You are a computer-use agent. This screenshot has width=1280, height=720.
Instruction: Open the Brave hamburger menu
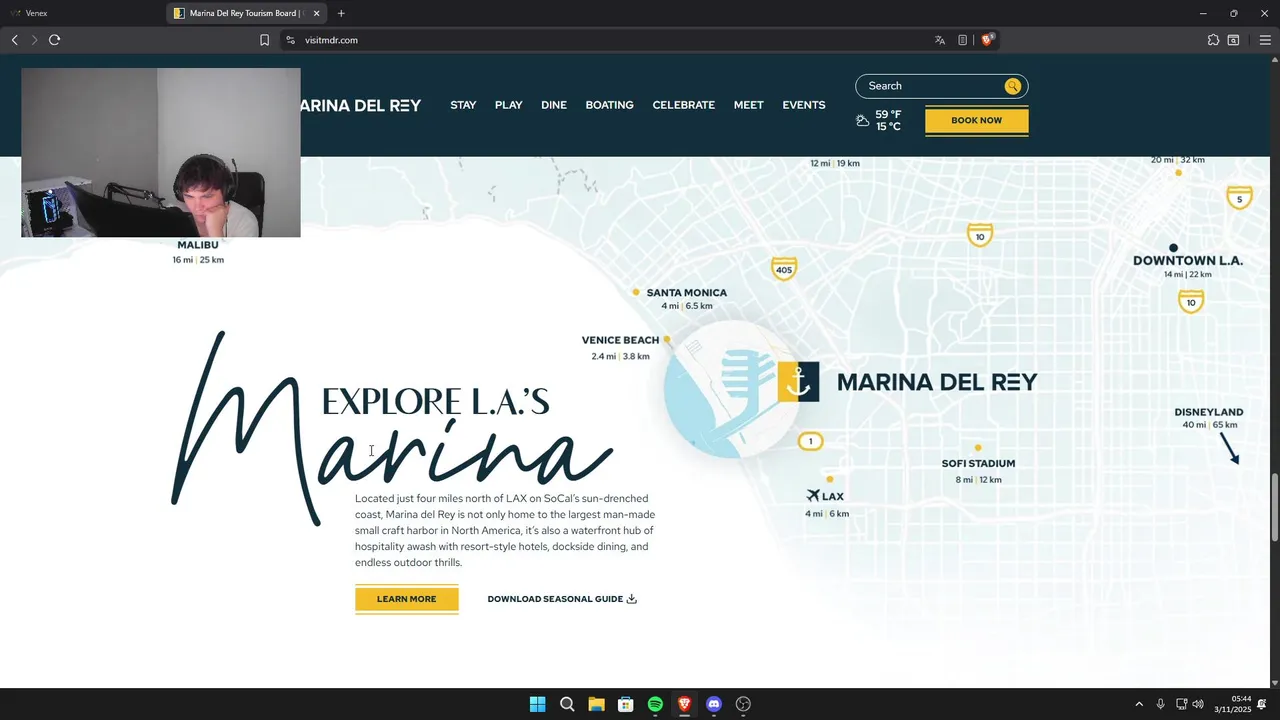coord(1265,40)
